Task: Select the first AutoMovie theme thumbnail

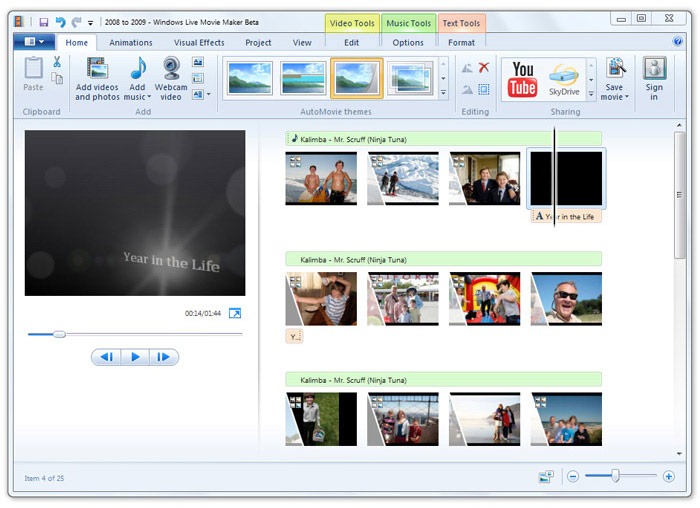Action: click(x=250, y=78)
